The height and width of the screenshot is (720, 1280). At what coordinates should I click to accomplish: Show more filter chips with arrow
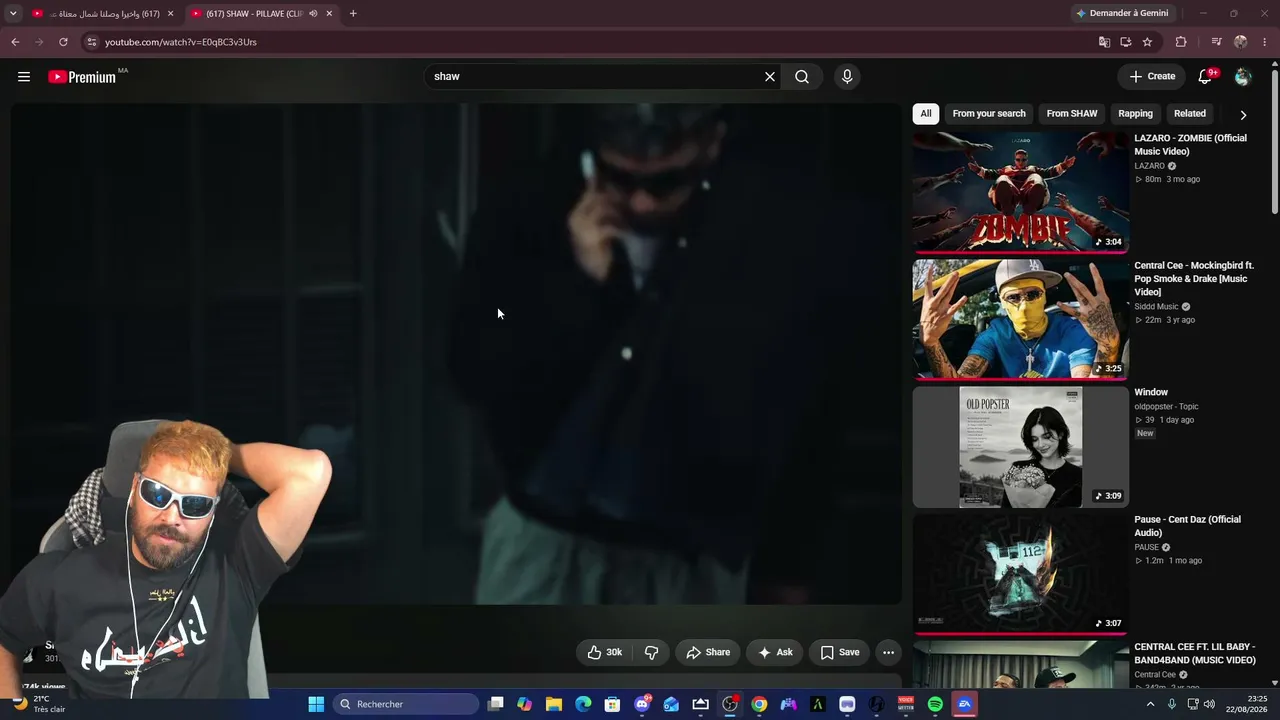point(1243,114)
